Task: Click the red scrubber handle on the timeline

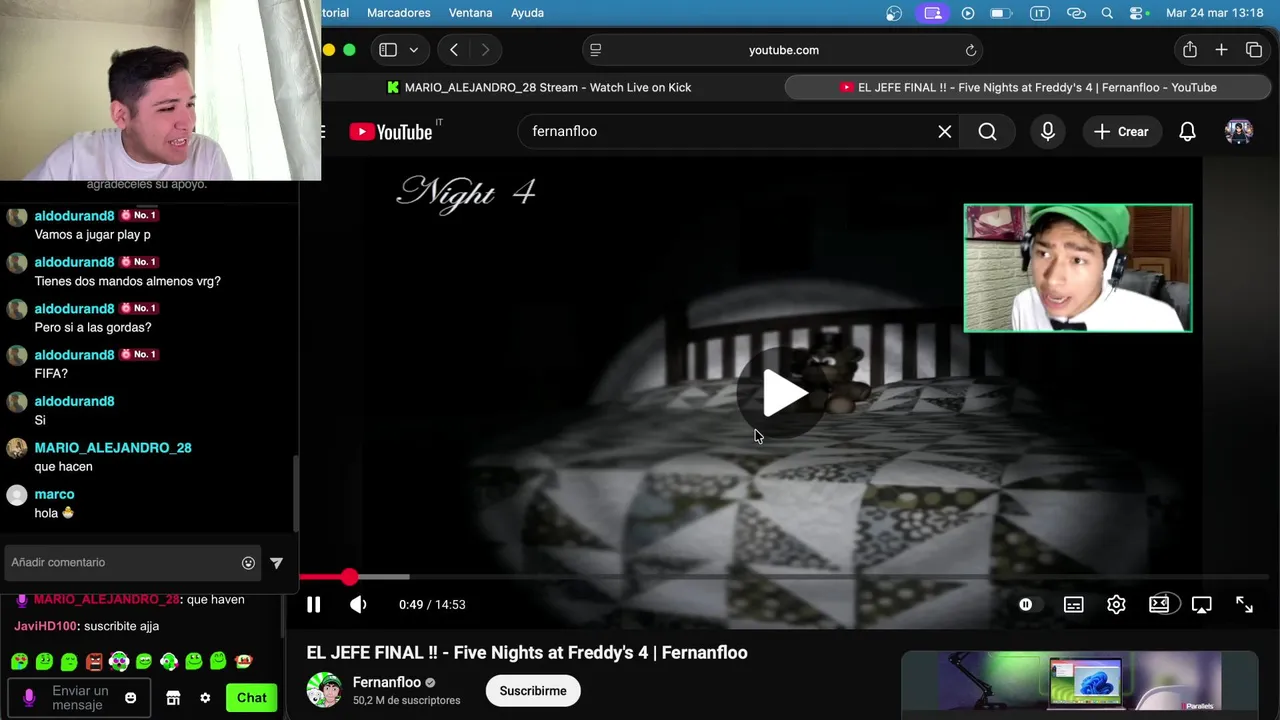Action: click(x=349, y=577)
